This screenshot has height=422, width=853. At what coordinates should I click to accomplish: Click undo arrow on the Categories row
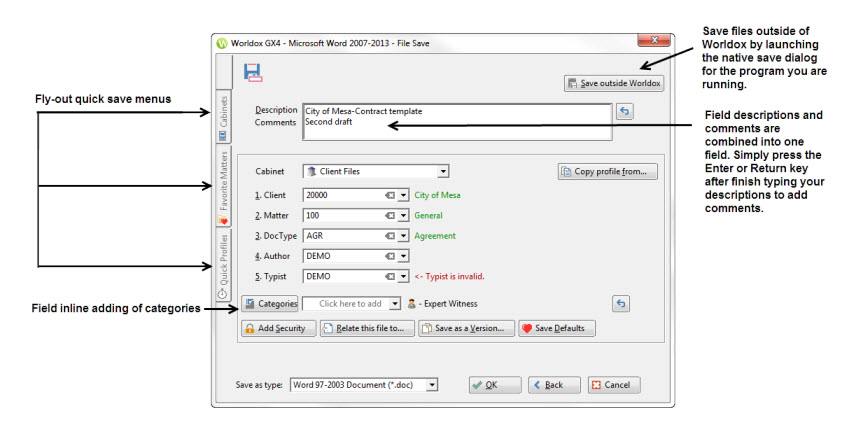click(621, 304)
